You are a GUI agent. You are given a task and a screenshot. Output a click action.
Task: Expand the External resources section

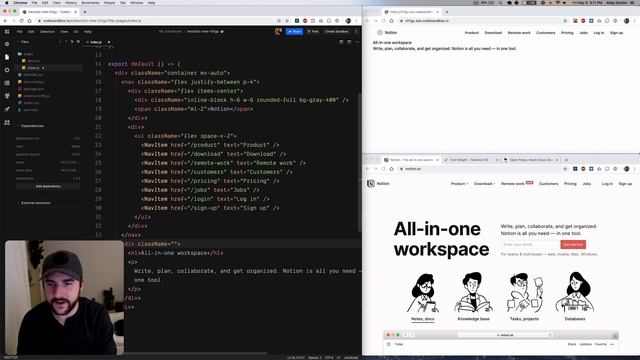click(36, 203)
